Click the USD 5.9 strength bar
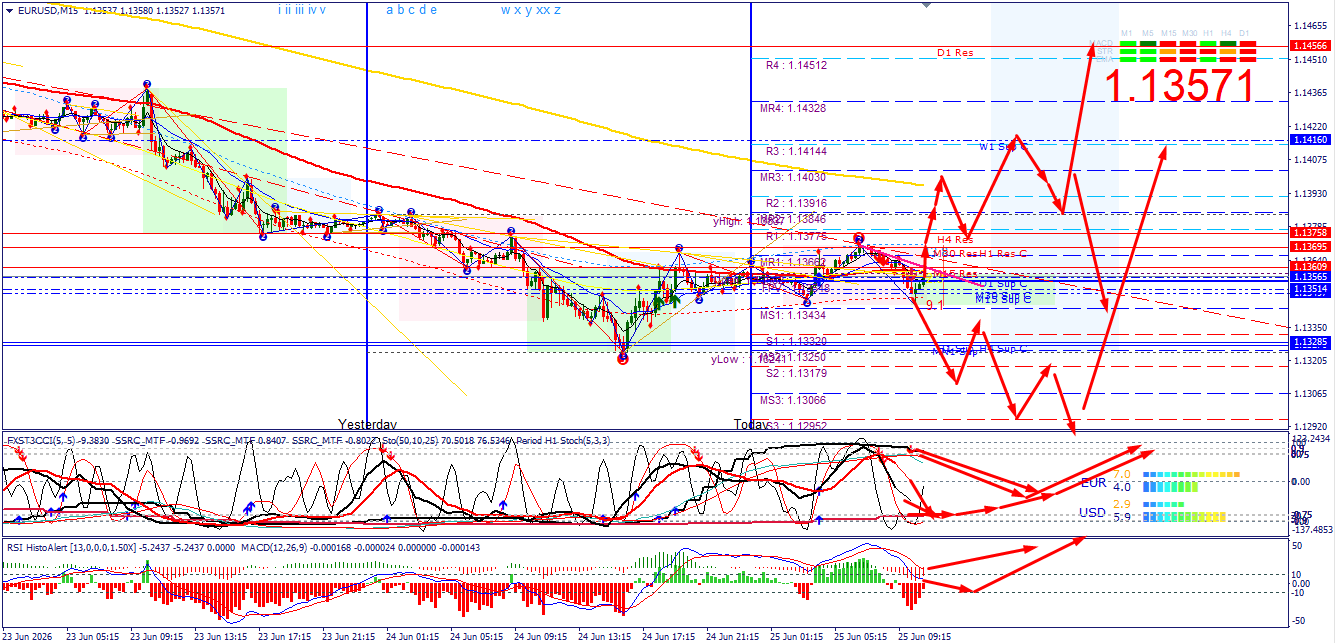The image size is (1335, 643). (x=1184, y=517)
